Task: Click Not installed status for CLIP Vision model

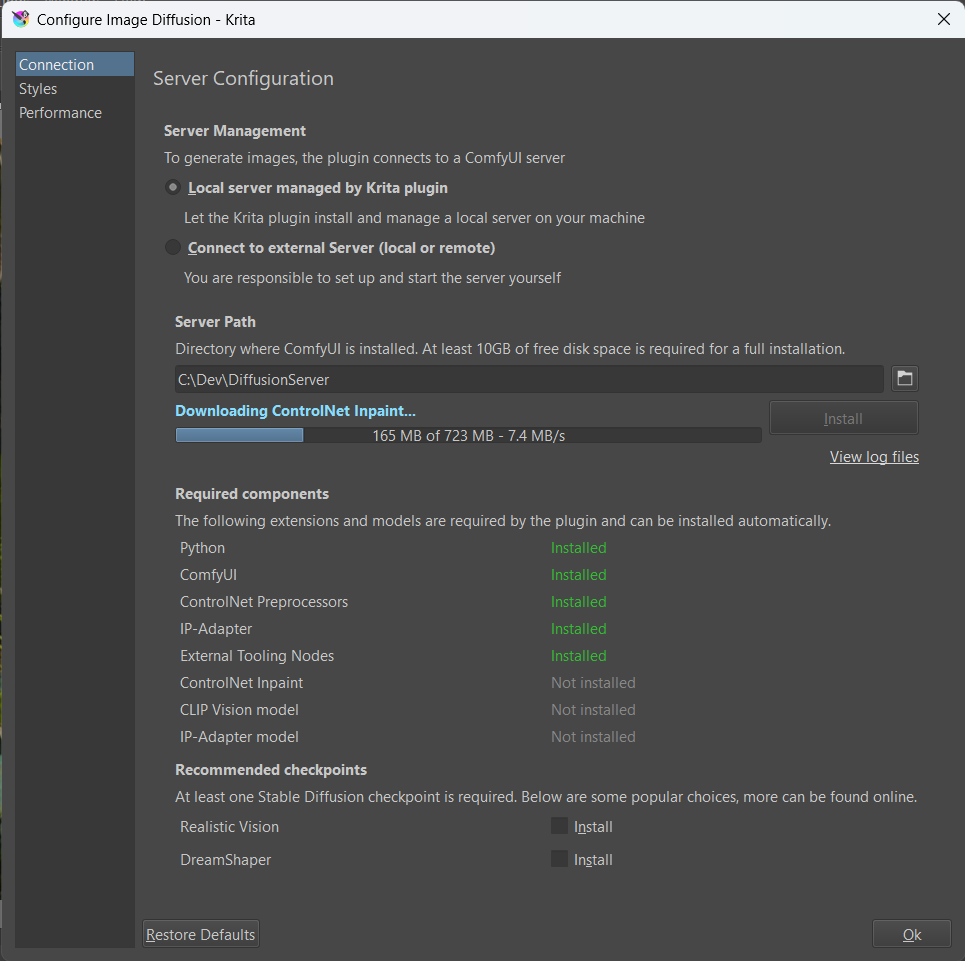Action: click(x=593, y=709)
